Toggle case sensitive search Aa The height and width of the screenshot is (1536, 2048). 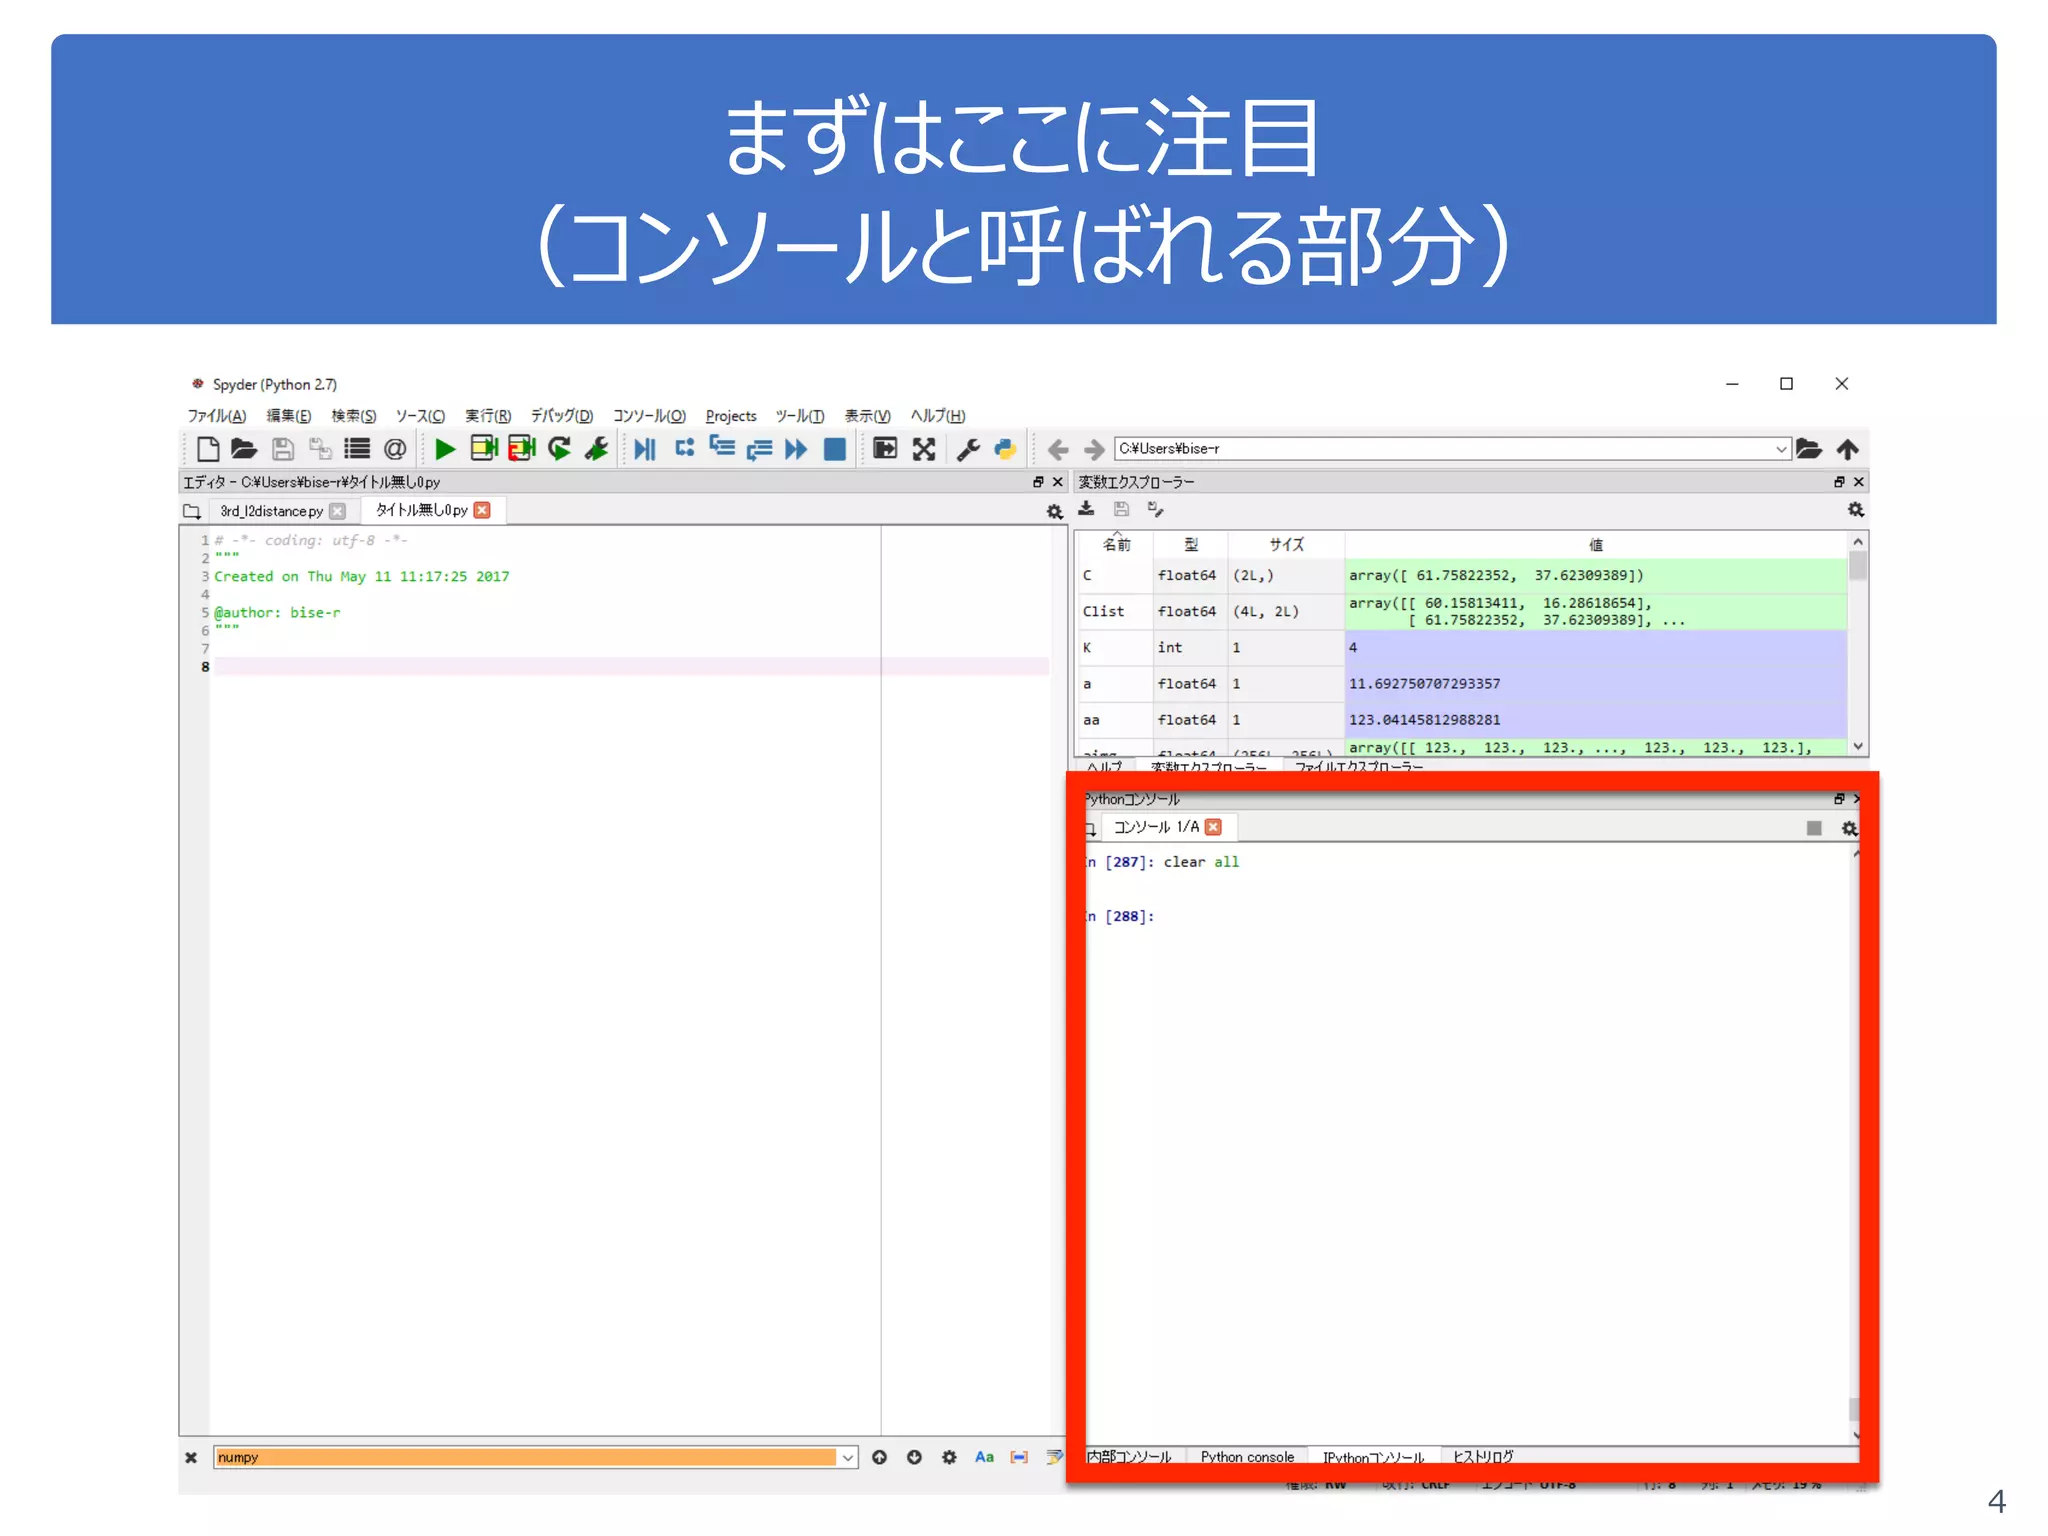(984, 1457)
